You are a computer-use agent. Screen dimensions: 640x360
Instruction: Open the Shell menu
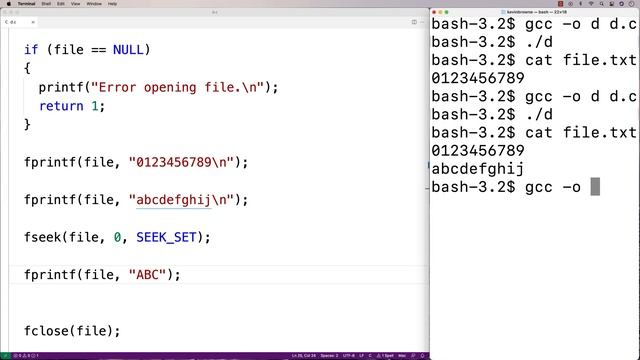(x=46, y=4)
